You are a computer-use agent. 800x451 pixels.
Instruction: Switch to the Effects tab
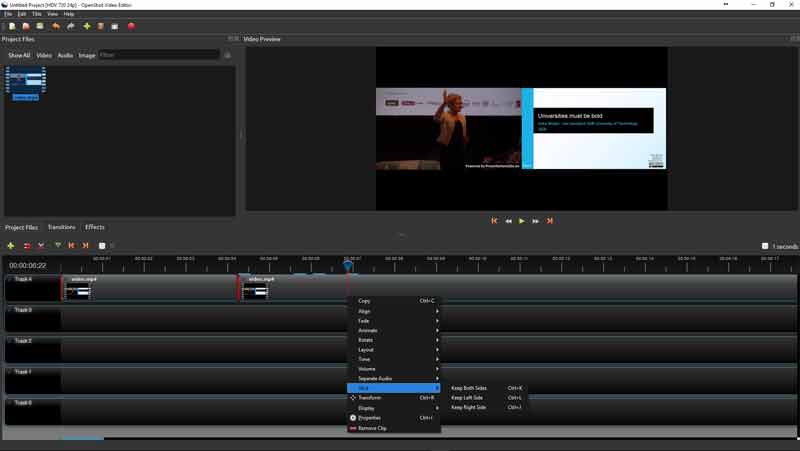(94, 227)
